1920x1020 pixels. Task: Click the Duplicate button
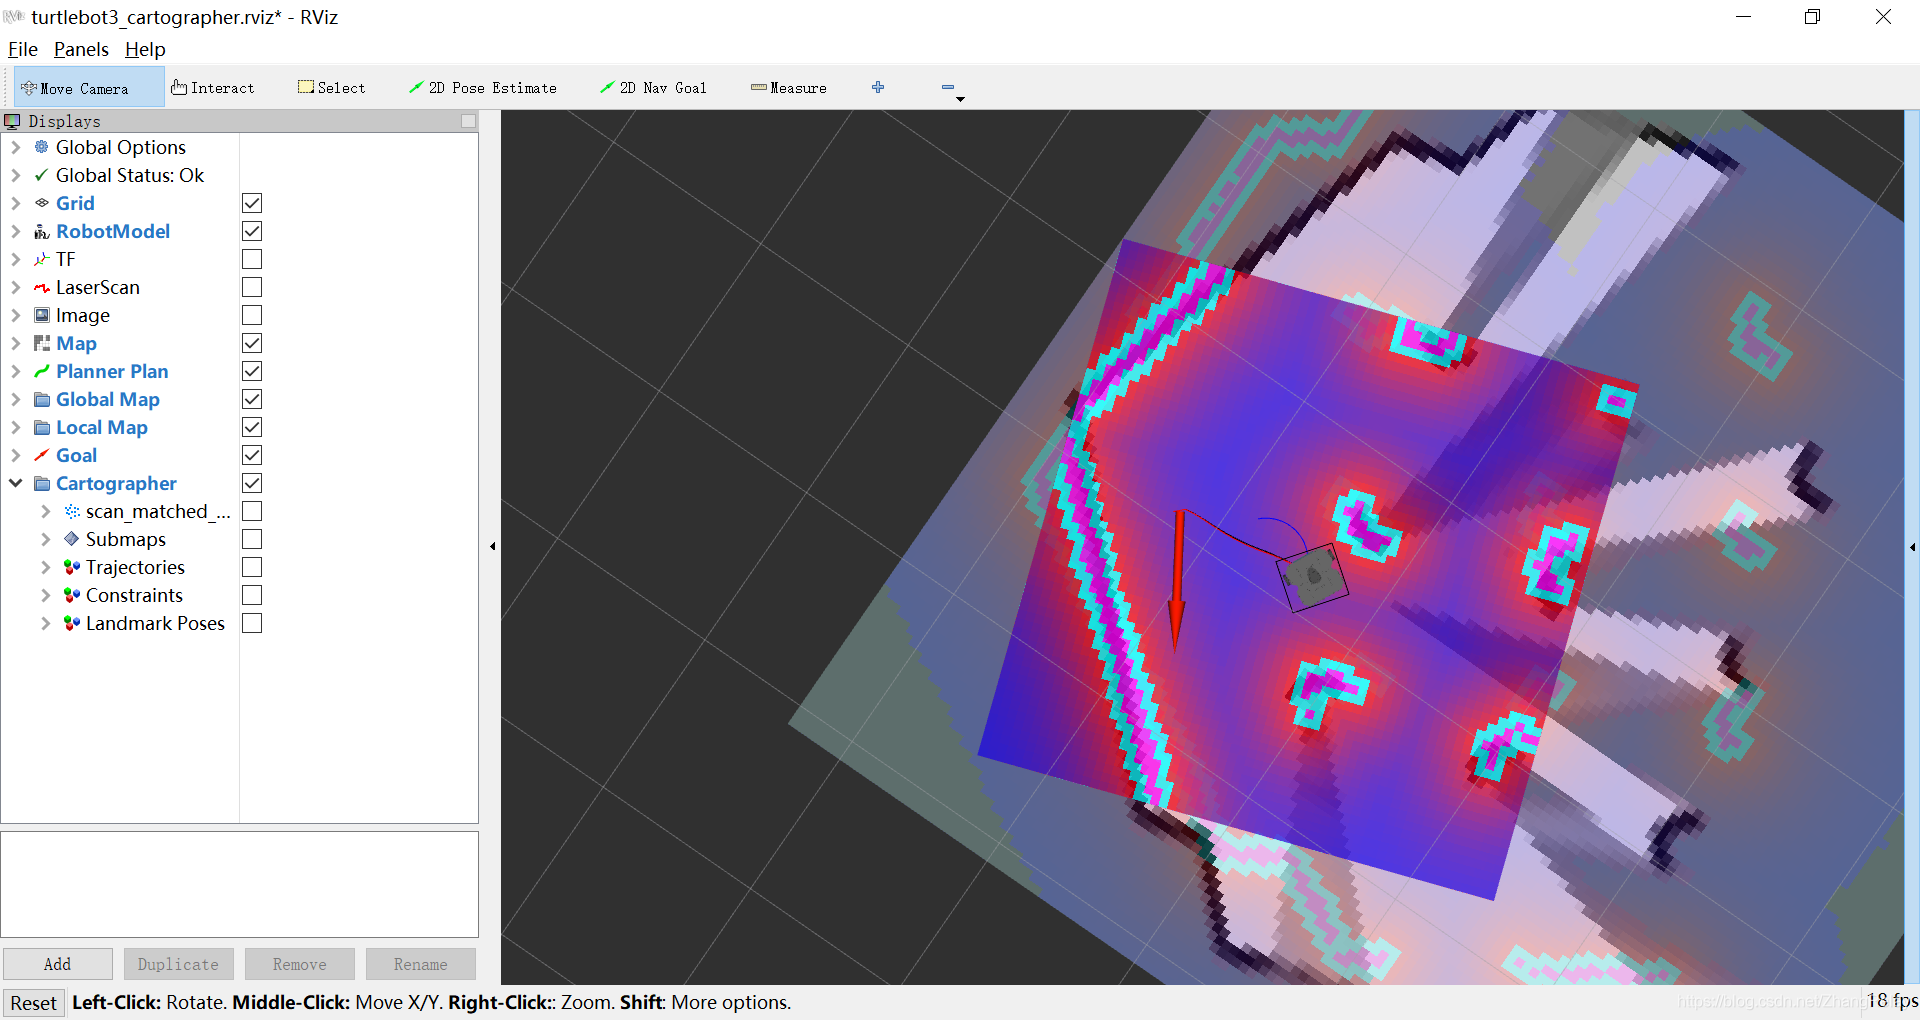tap(178, 964)
